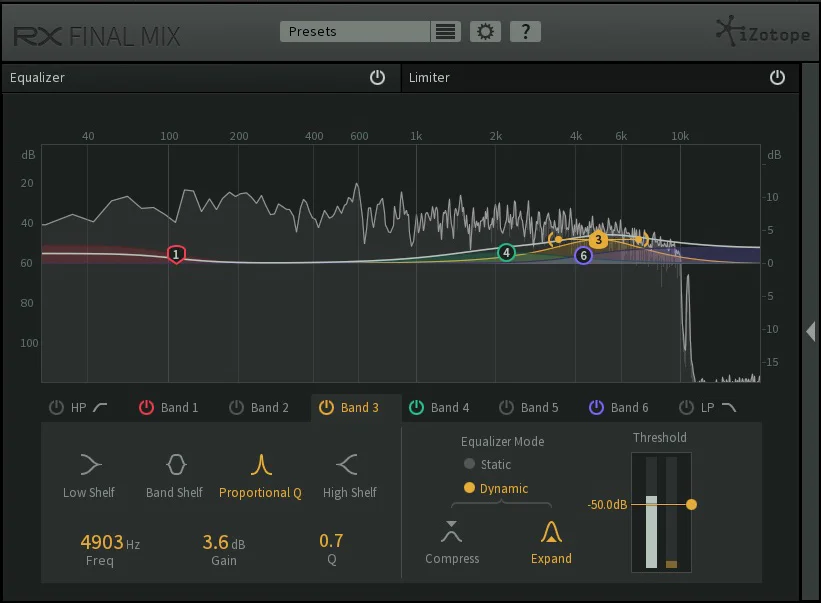Click Band 3 left bandwidth handle
Image resolution: width=821 pixels, height=603 pixels.
554,240
